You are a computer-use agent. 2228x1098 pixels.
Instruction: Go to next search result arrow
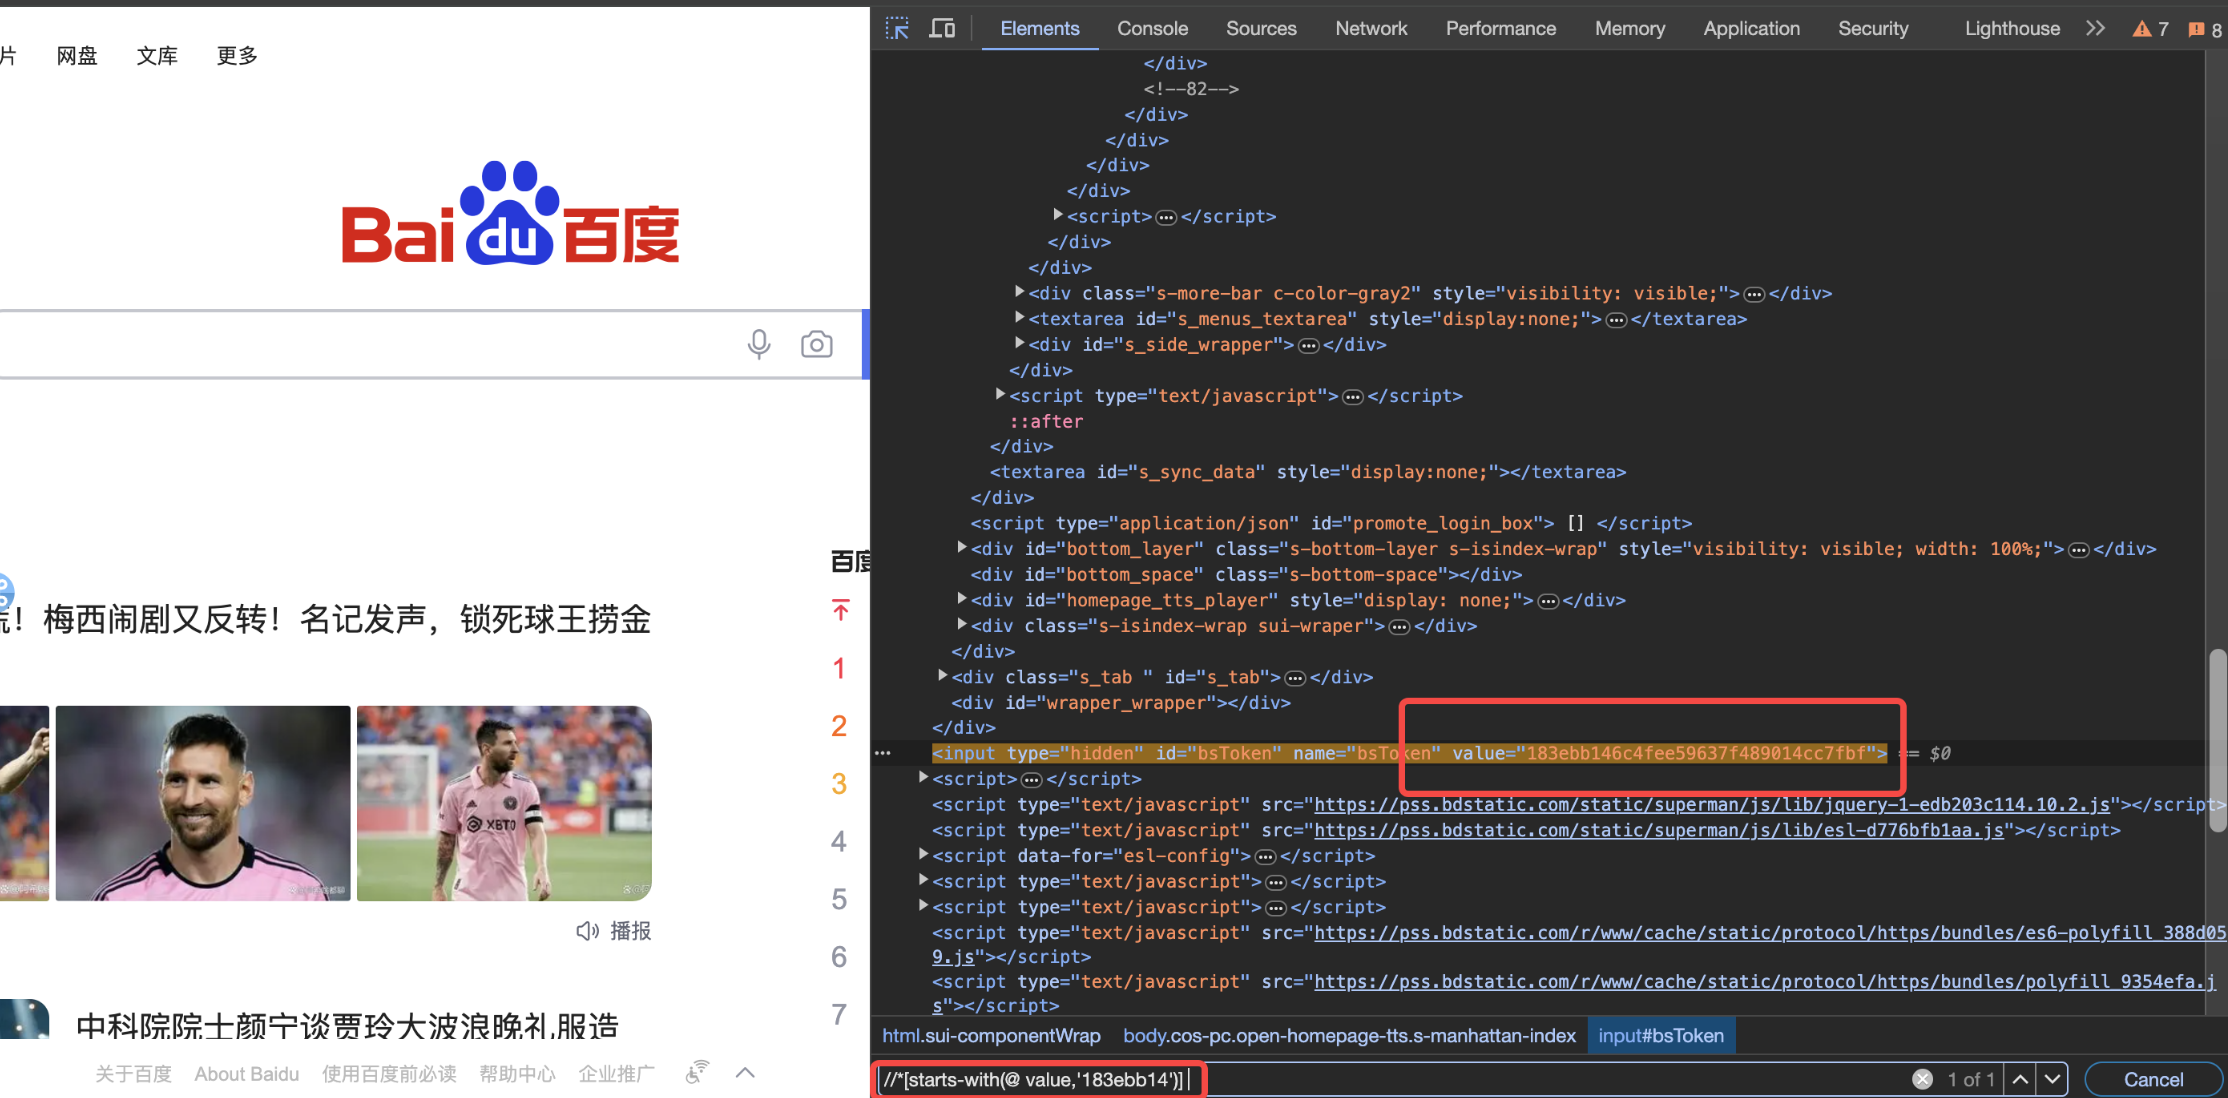tap(2052, 1079)
